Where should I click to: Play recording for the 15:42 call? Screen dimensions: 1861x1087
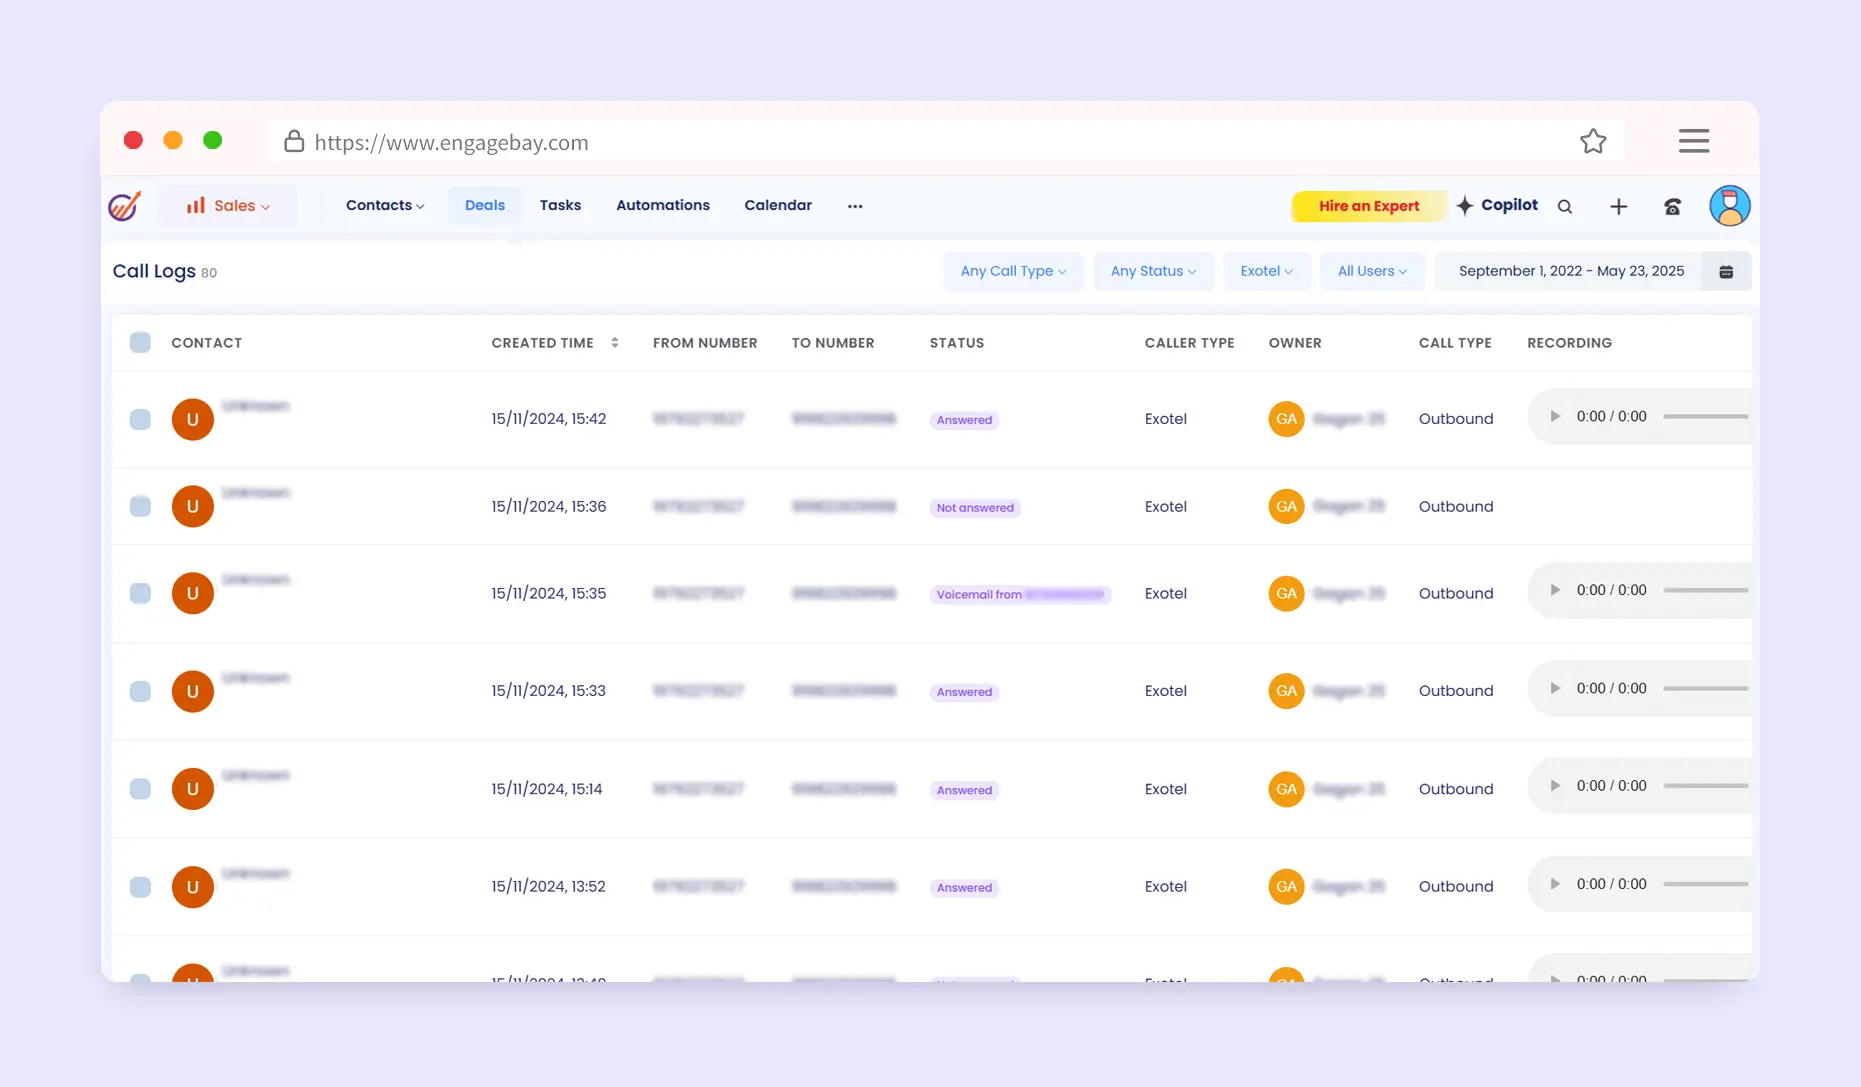click(x=1555, y=417)
